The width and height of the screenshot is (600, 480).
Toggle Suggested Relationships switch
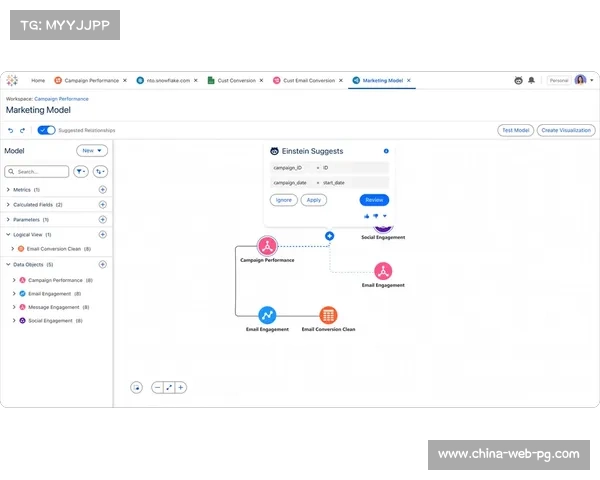46,130
